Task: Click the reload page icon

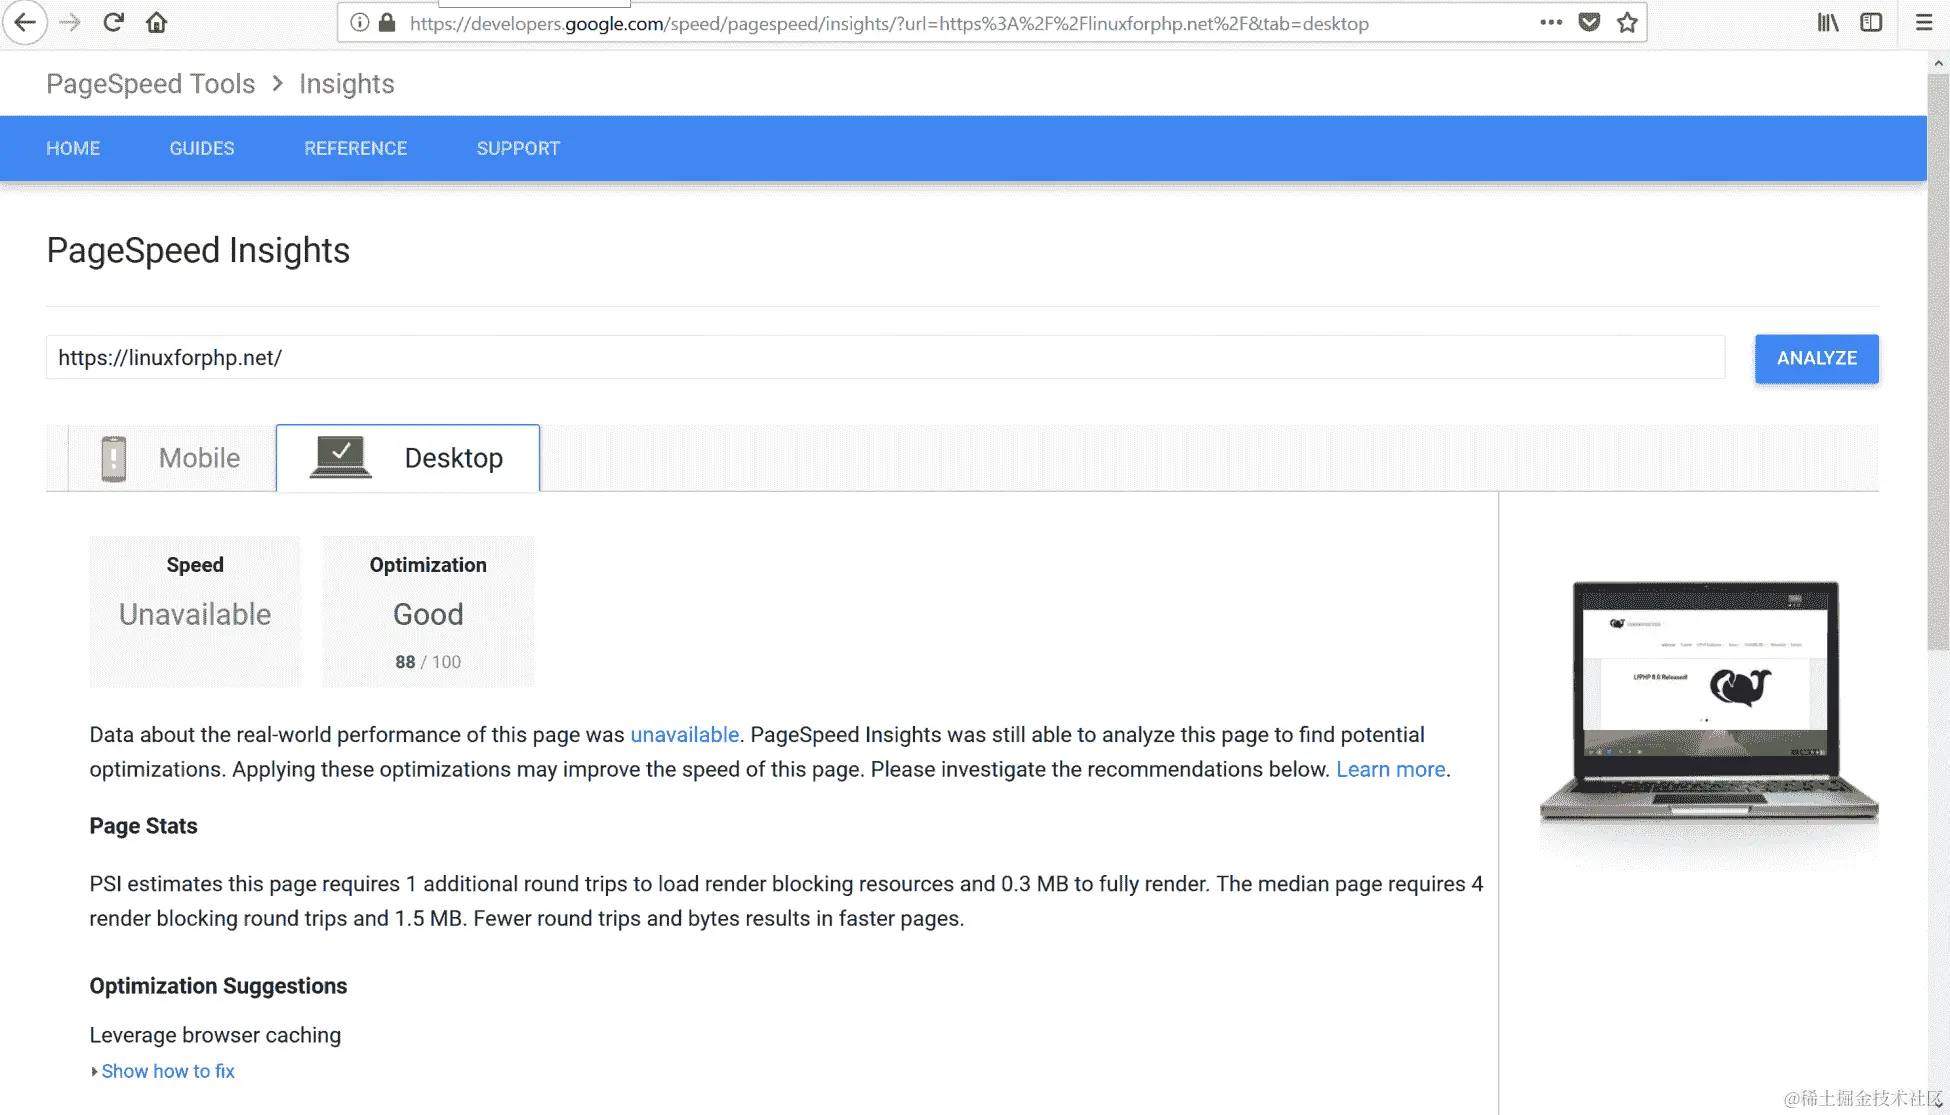Action: tap(113, 22)
